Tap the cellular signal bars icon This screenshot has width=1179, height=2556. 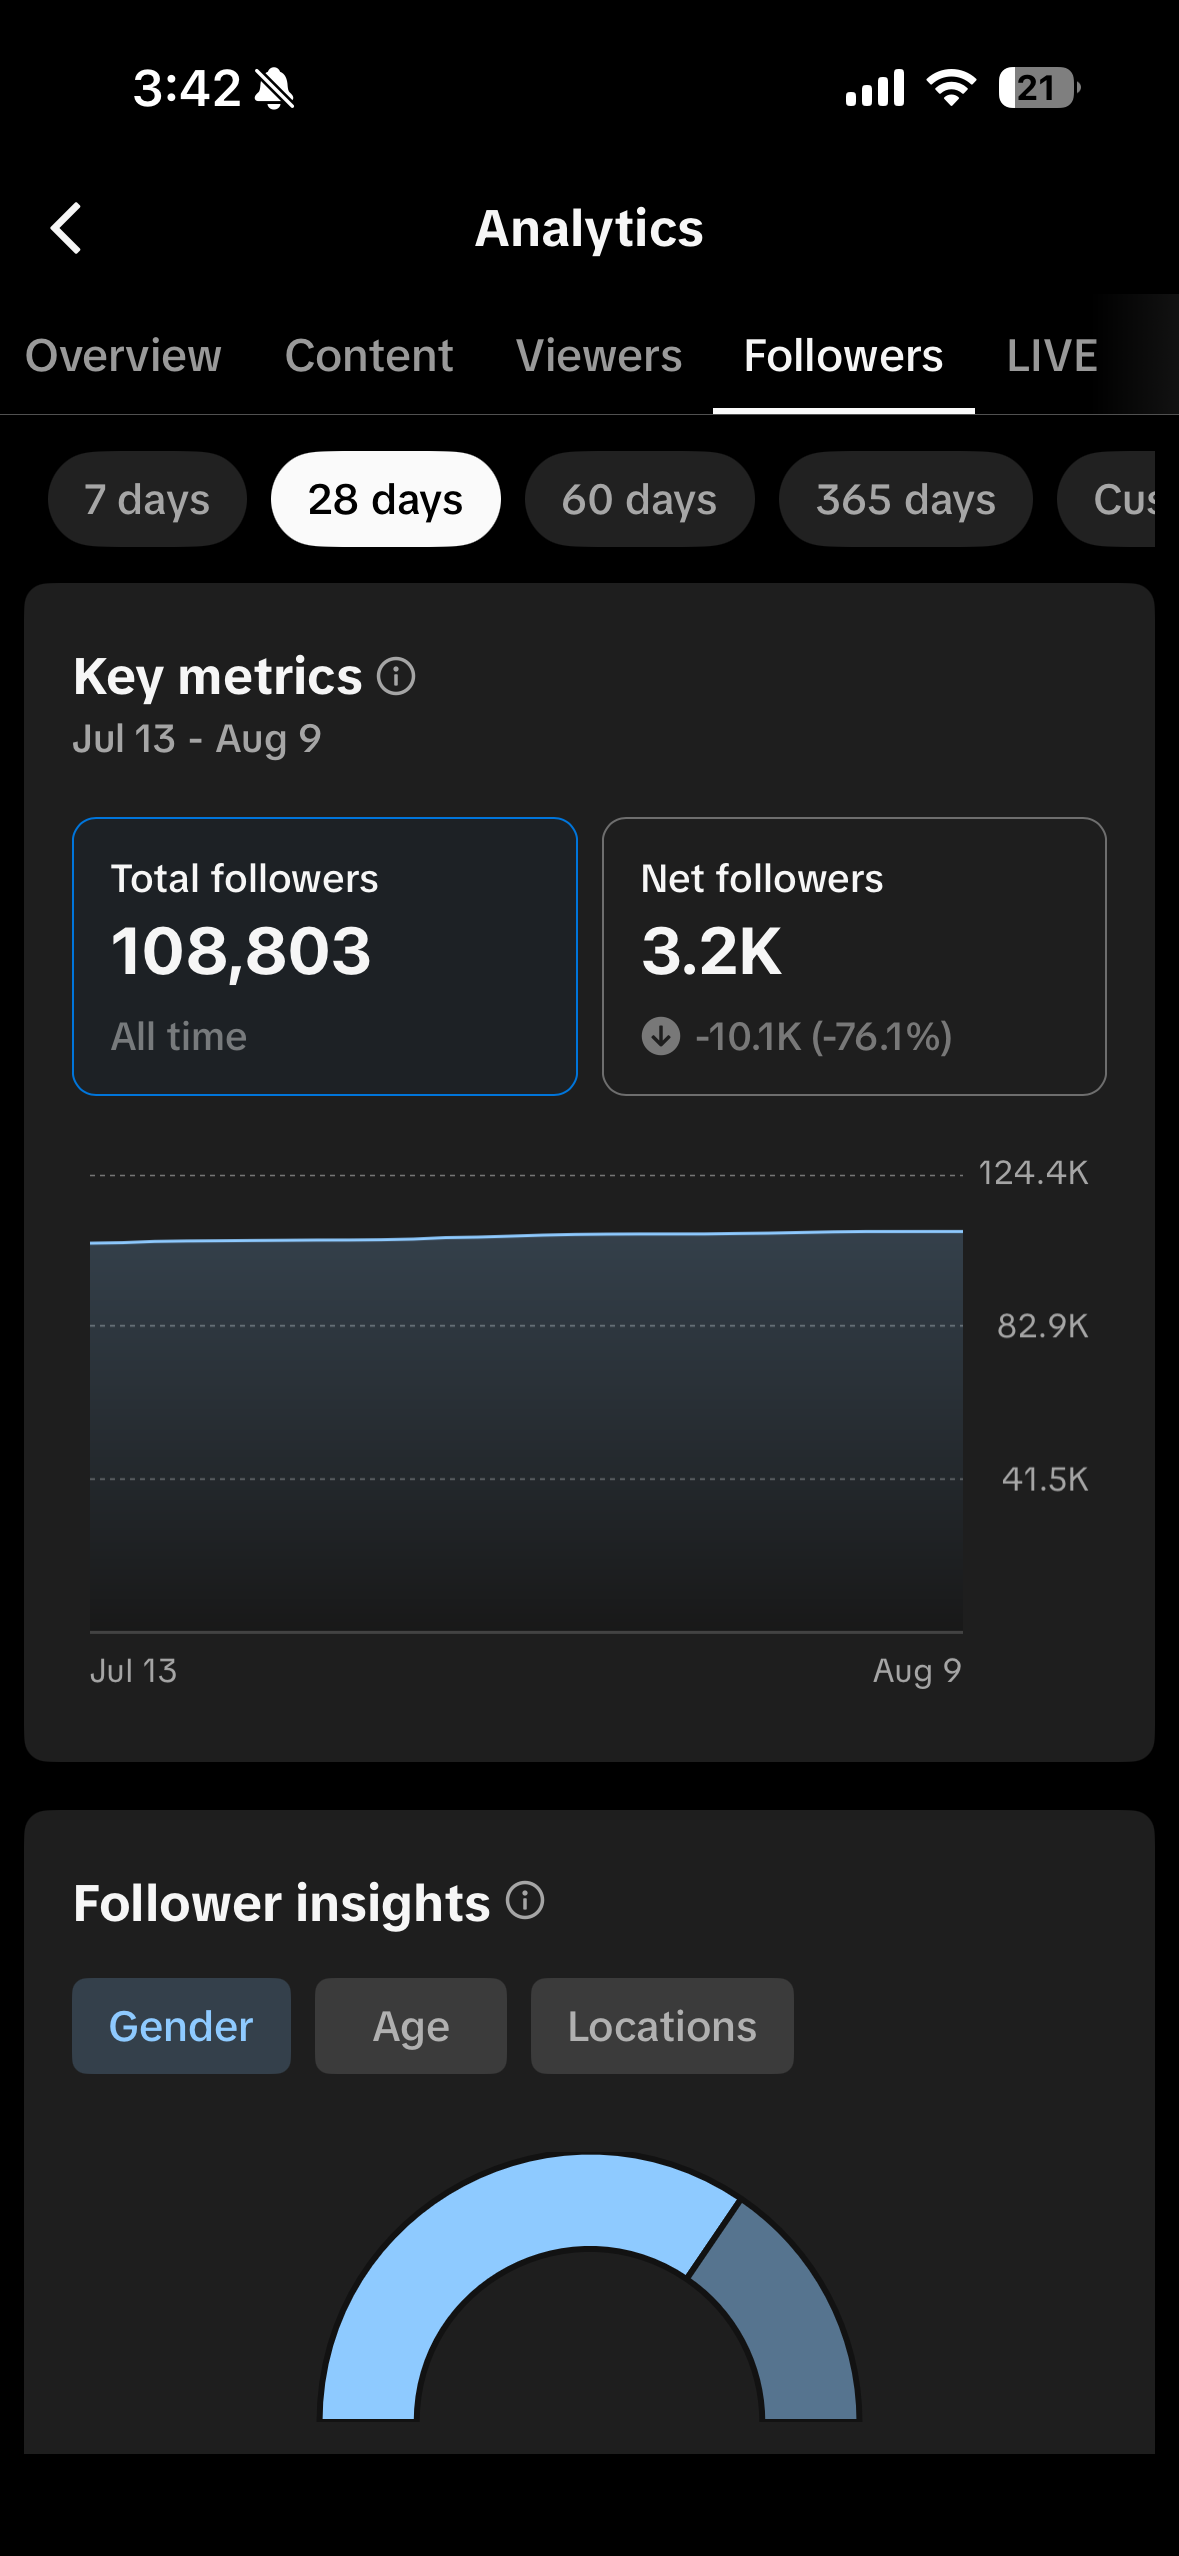tap(875, 88)
